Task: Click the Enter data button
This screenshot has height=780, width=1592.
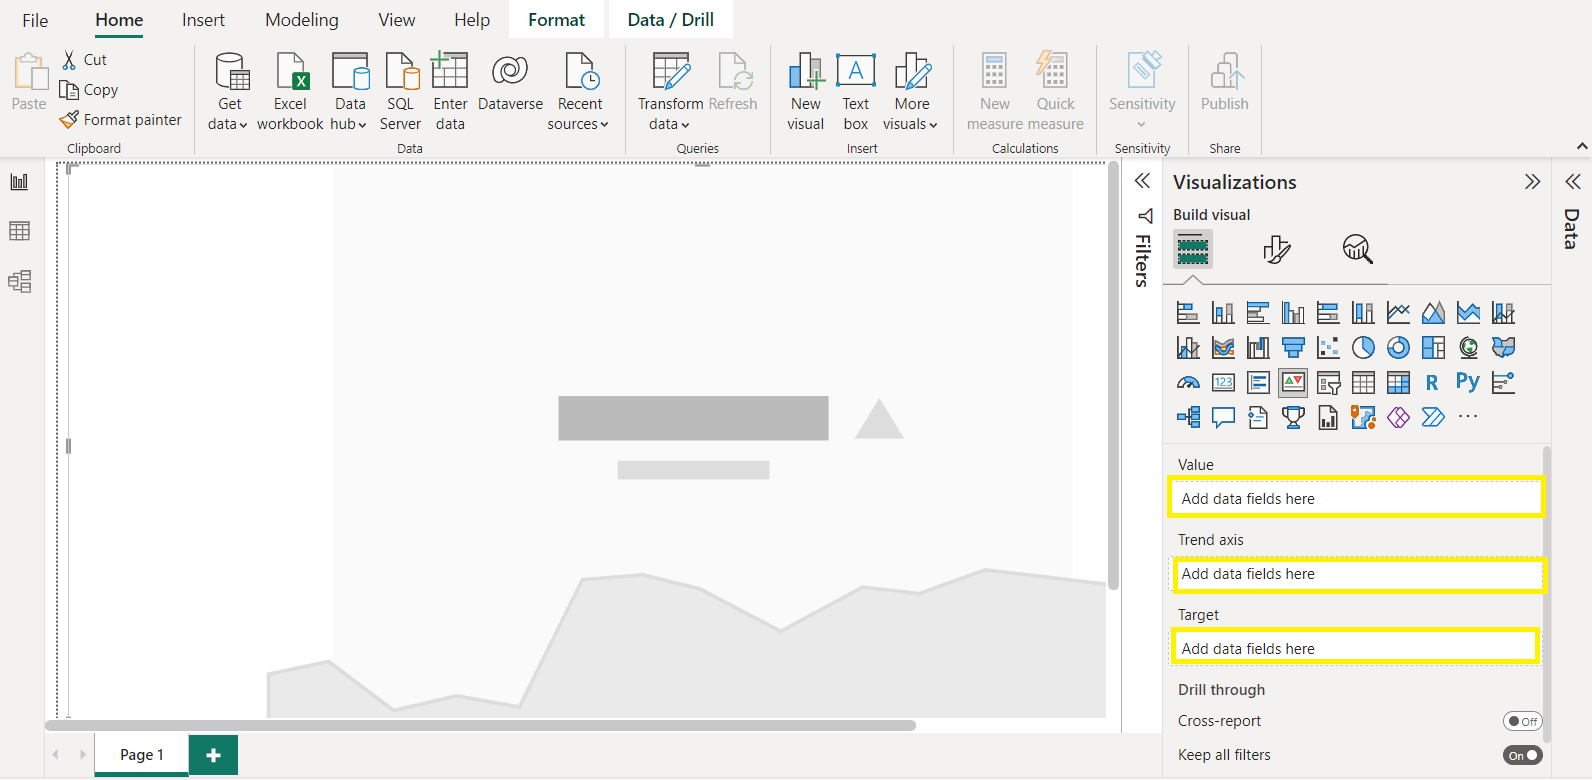Action: [450, 92]
